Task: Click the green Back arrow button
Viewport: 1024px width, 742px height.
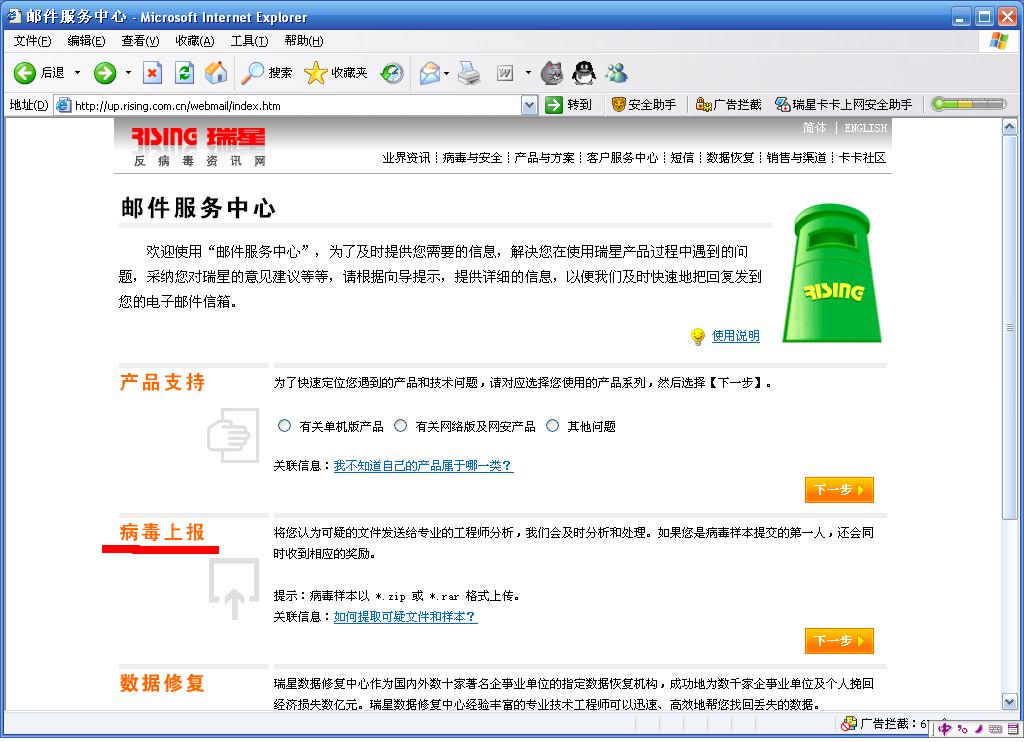Action: click(25, 73)
